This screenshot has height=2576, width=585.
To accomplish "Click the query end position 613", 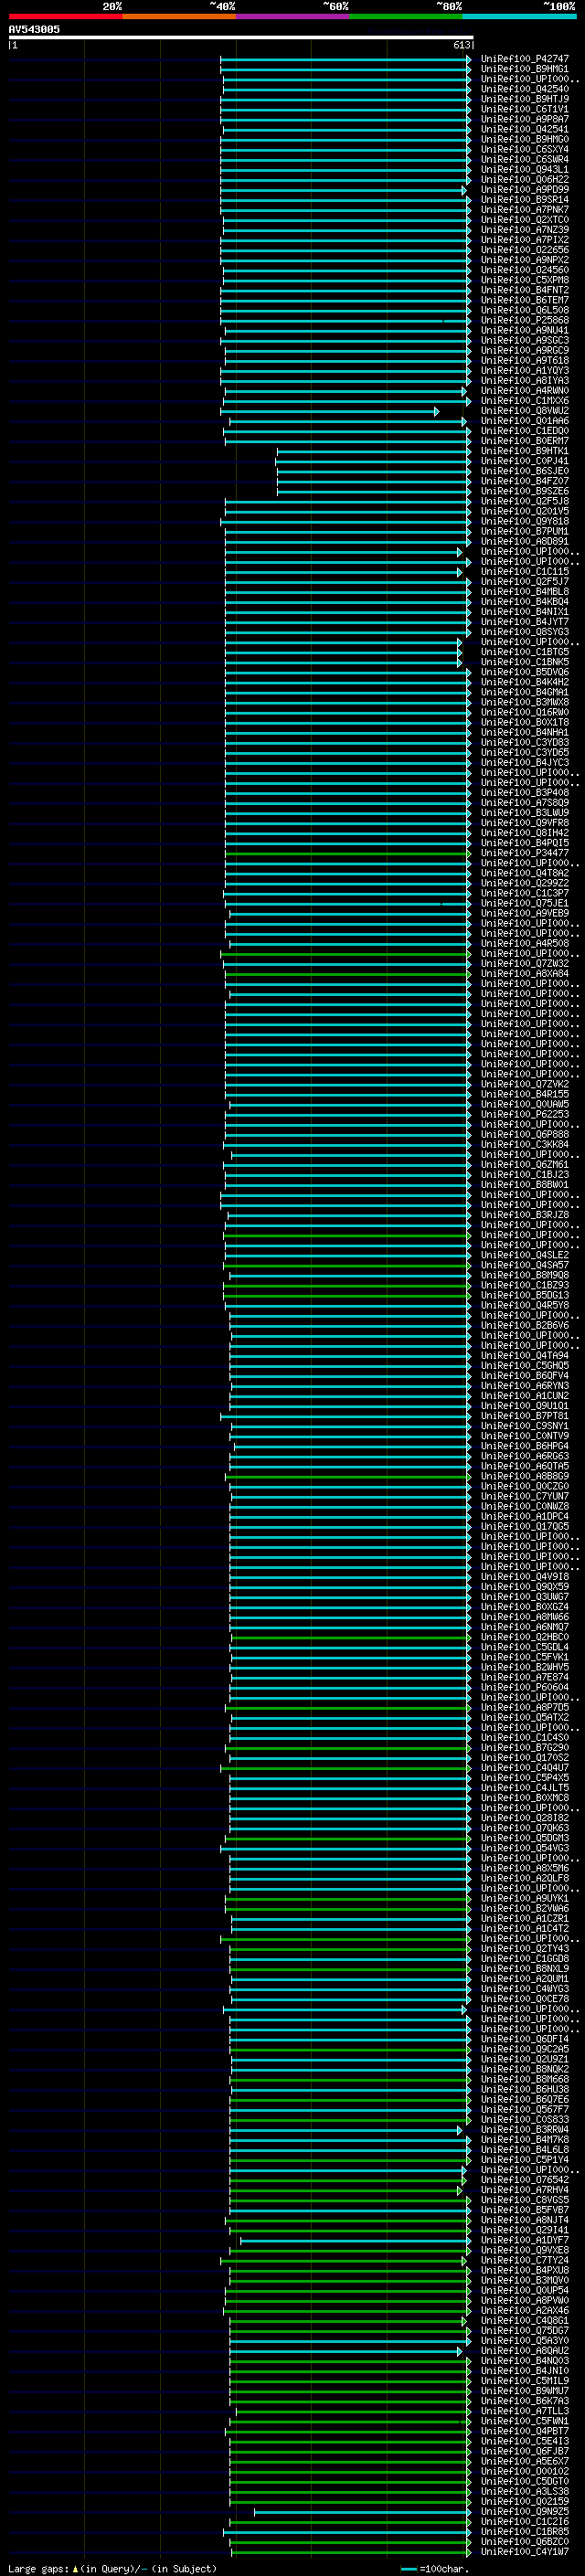I will (x=461, y=45).
